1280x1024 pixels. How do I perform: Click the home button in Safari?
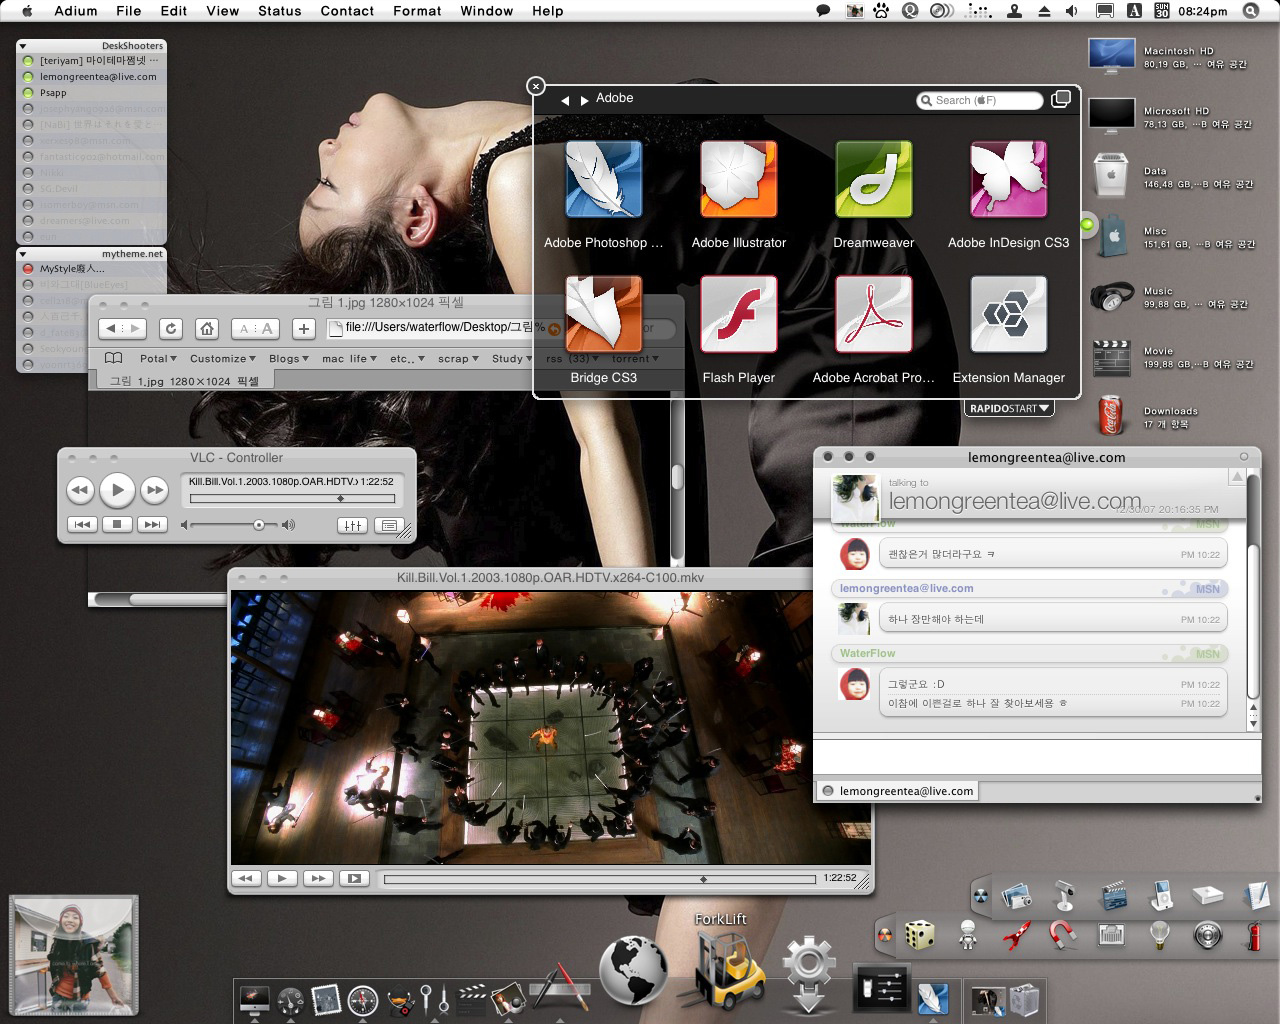(x=206, y=328)
